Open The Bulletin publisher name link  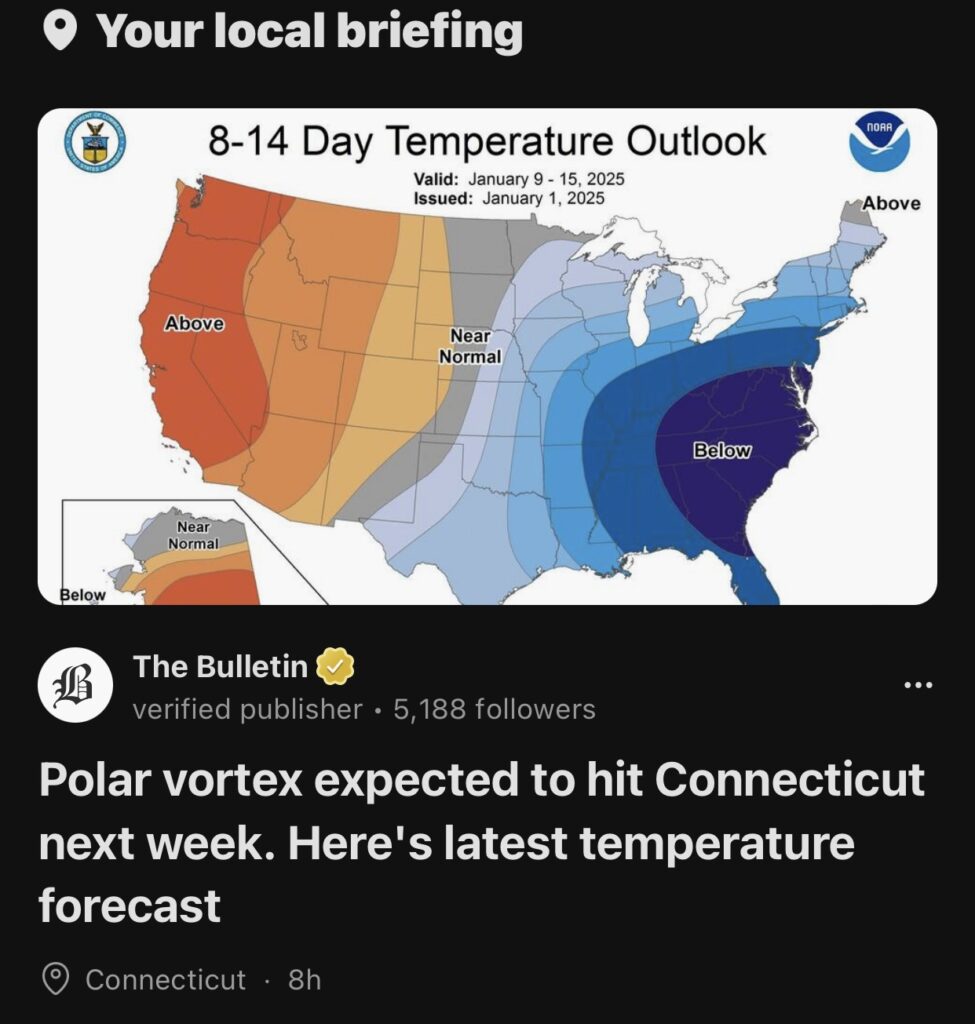coord(220,666)
